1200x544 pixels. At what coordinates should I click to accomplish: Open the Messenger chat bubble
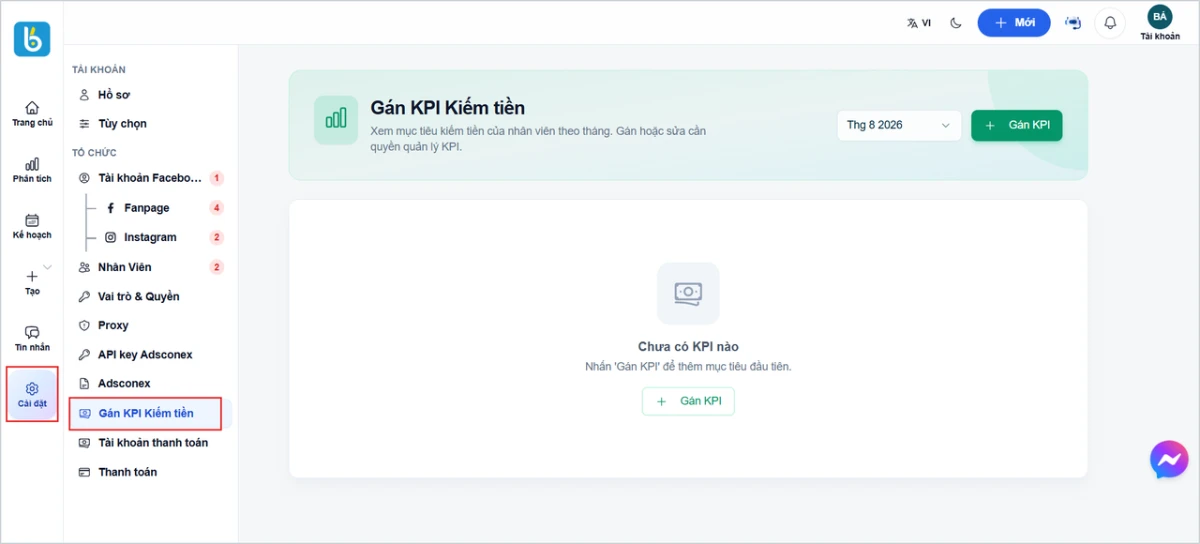pyautogui.click(x=1168, y=459)
